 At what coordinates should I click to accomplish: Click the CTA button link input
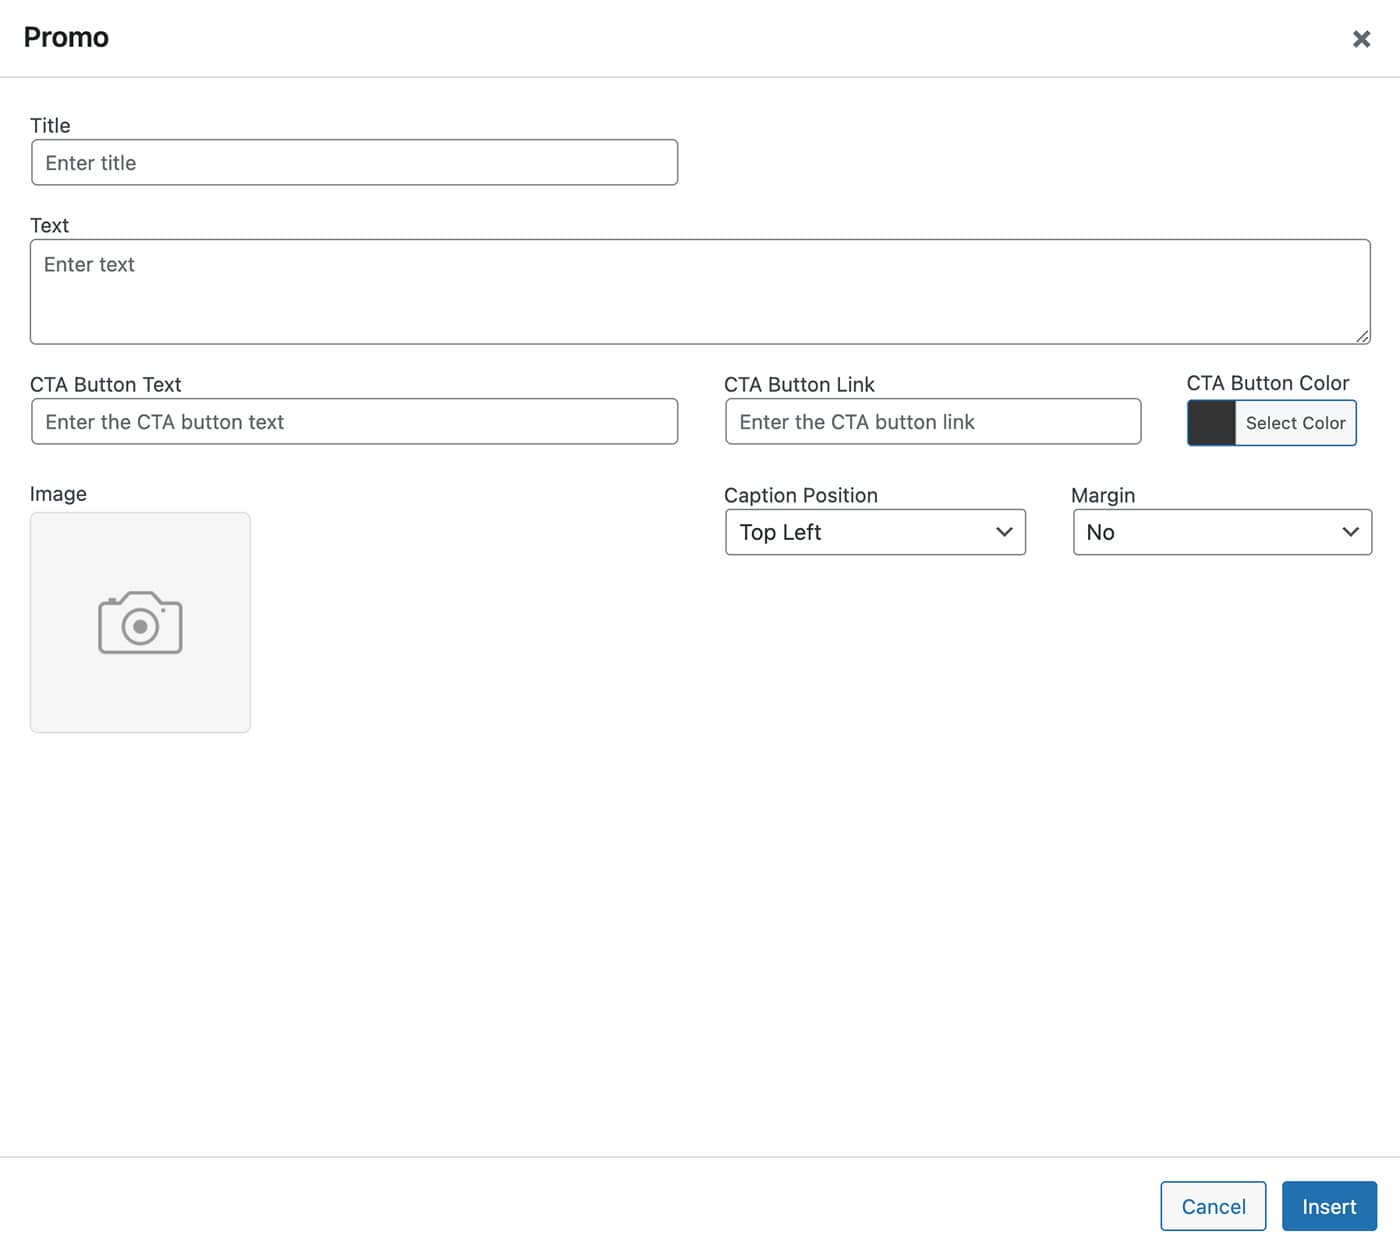[x=932, y=422]
